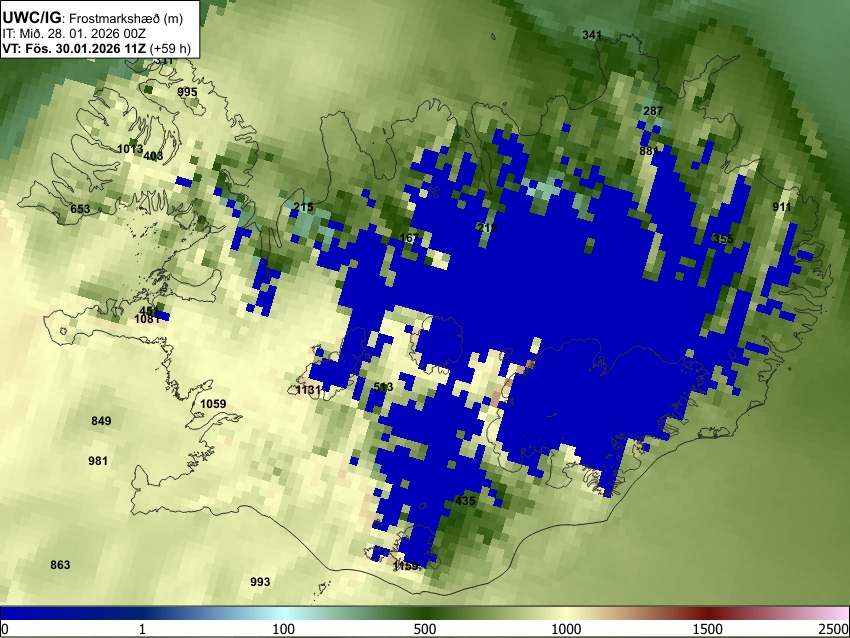Screen dimensions: 850x638
Task: Click the map value 995
Action: click(x=187, y=92)
